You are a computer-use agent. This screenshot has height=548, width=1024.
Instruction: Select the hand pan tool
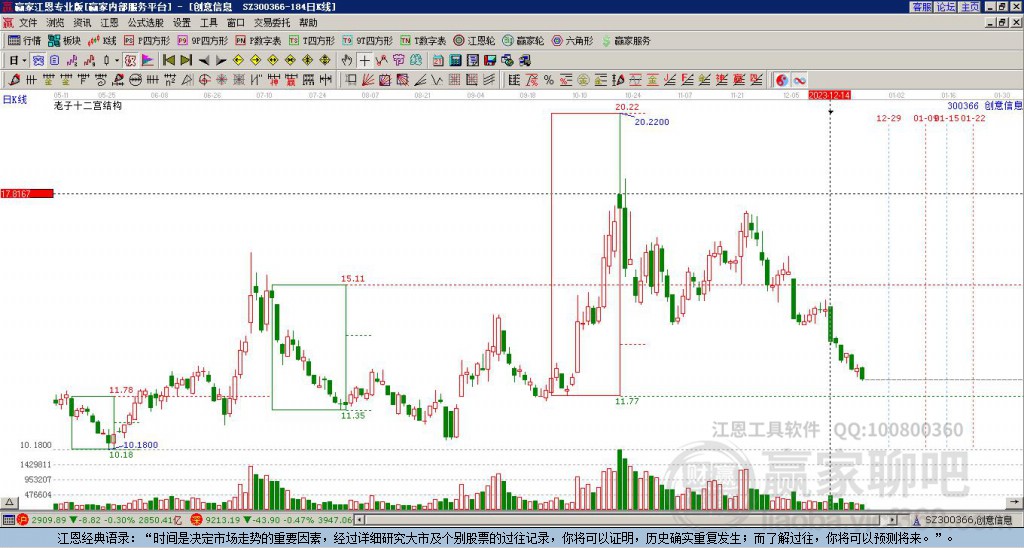pos(347,61)
